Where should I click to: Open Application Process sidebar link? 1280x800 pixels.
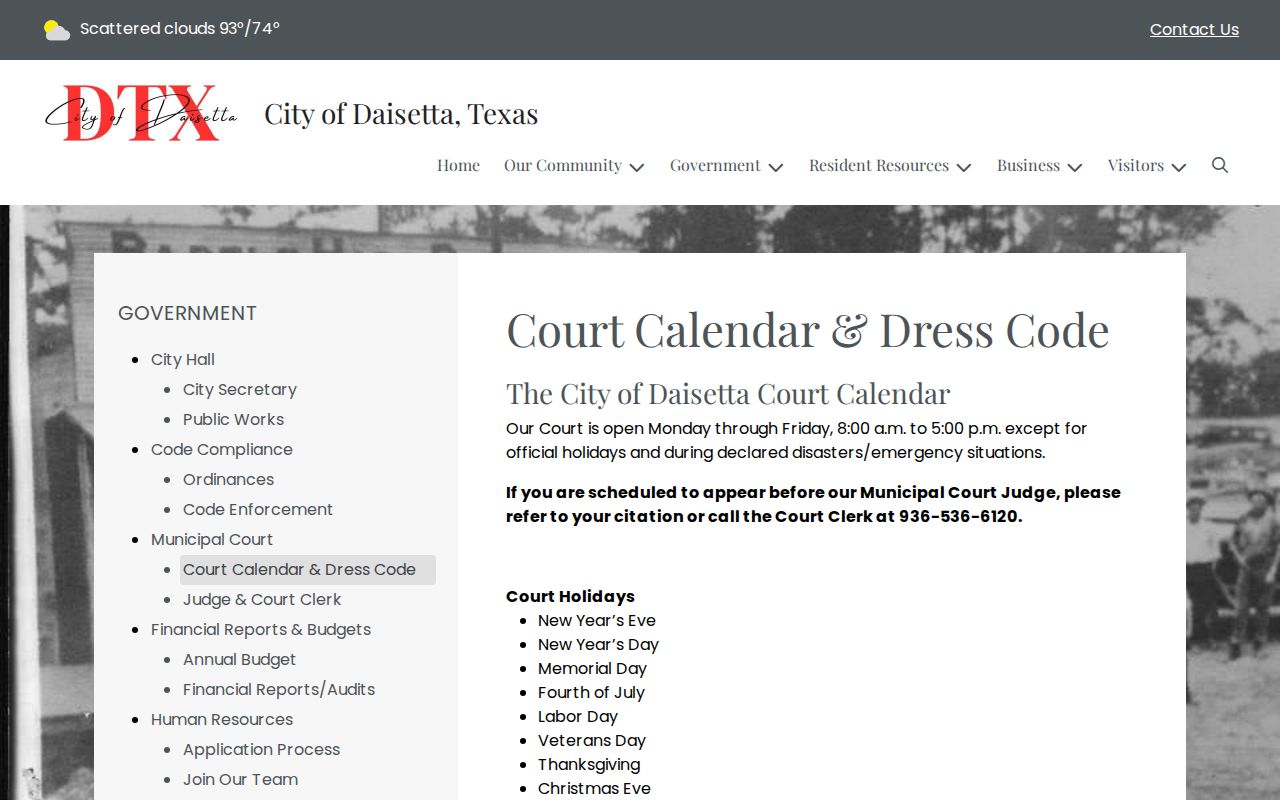(x=261, y=749)
